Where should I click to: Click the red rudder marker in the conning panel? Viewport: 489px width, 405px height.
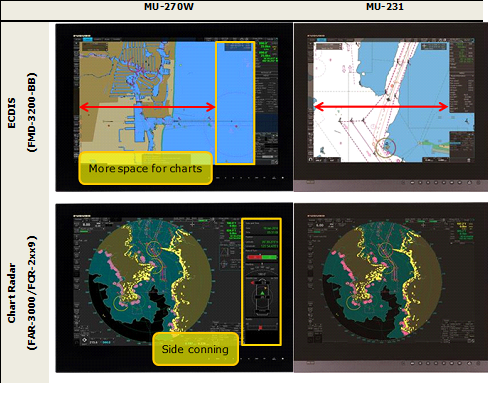260,328
